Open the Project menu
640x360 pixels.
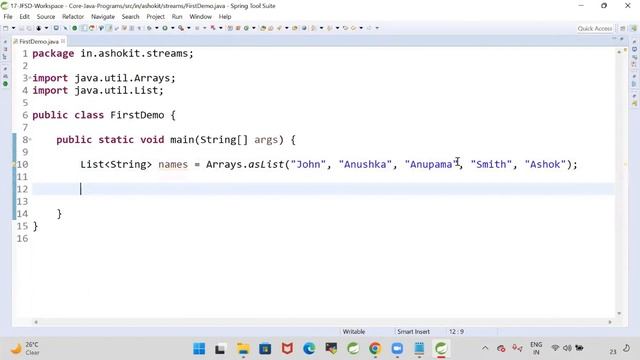click(x=156, y=17)
